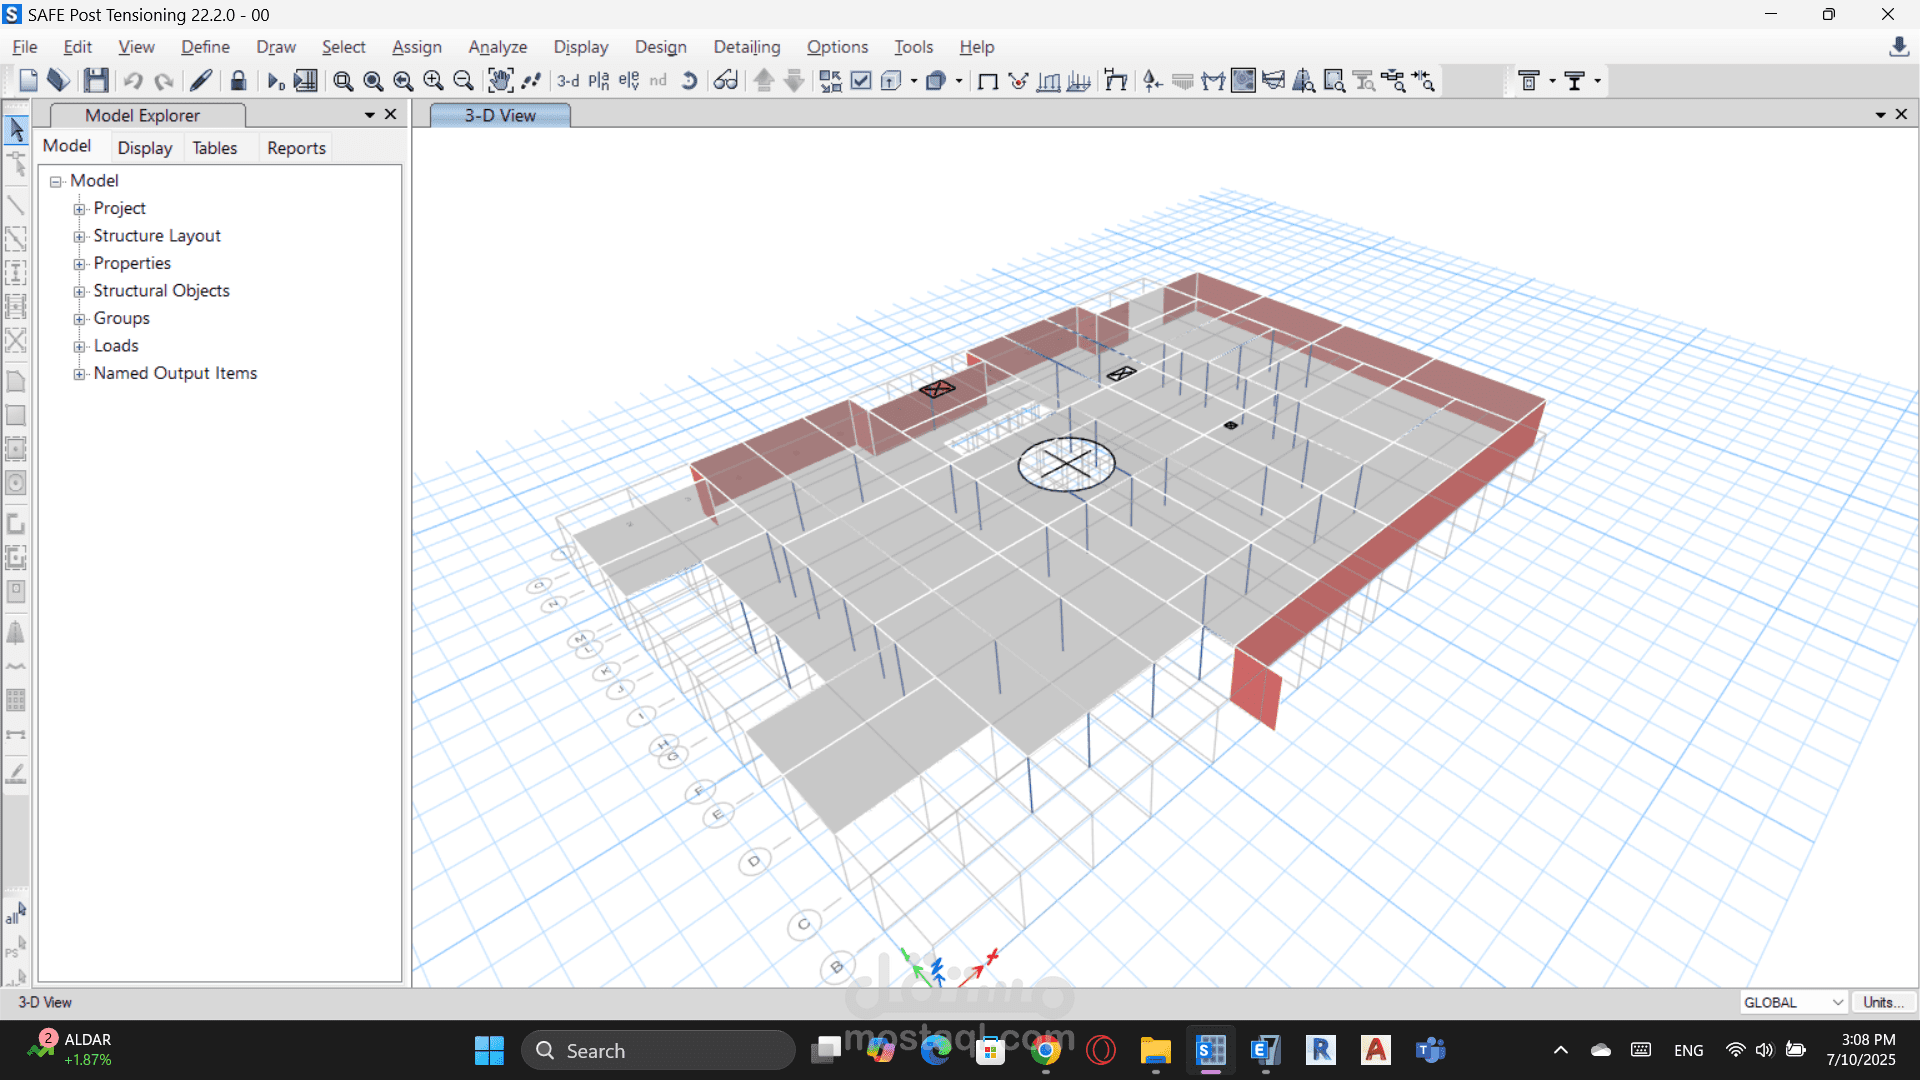
Task: Click the show undeformed shape icon
Action: click(987, 81)
